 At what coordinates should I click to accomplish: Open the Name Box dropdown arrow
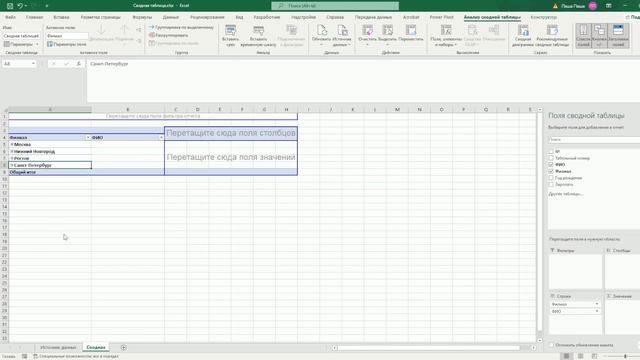pos(33,64)
